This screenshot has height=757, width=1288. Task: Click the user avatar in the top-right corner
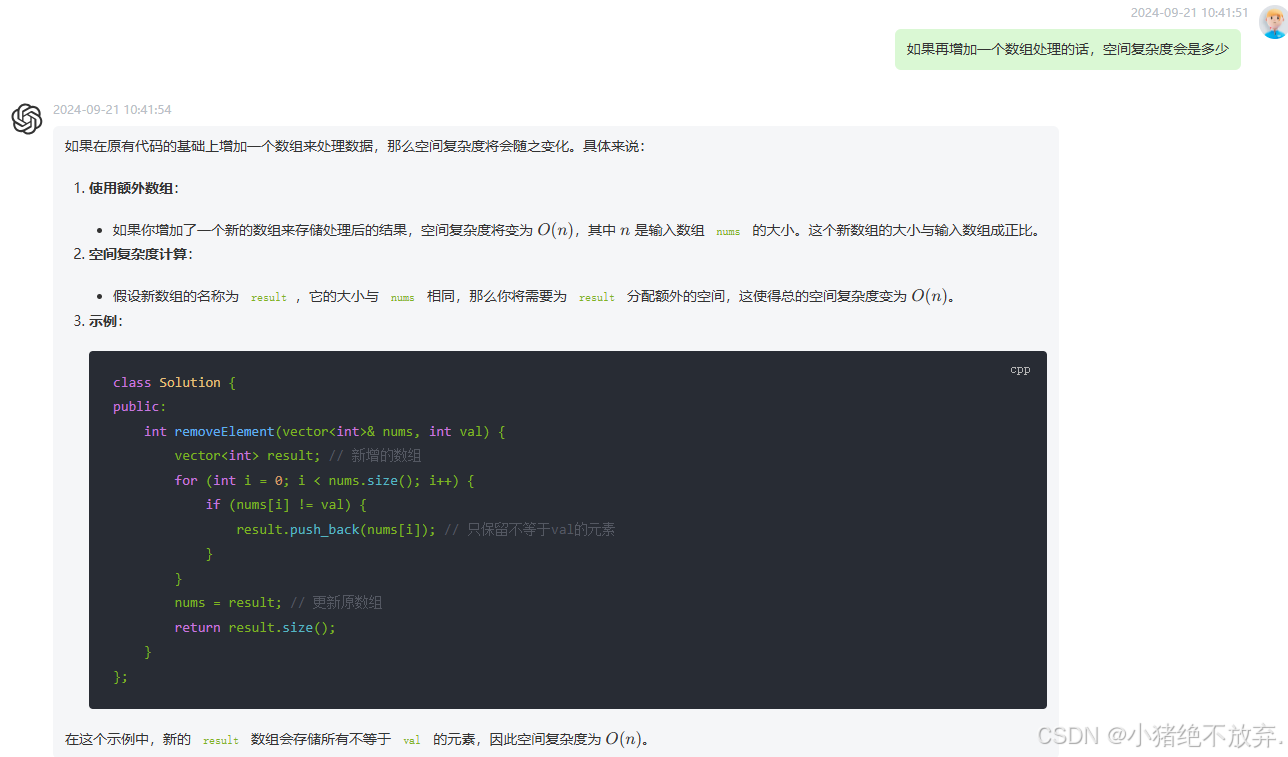click(1271, 21)
